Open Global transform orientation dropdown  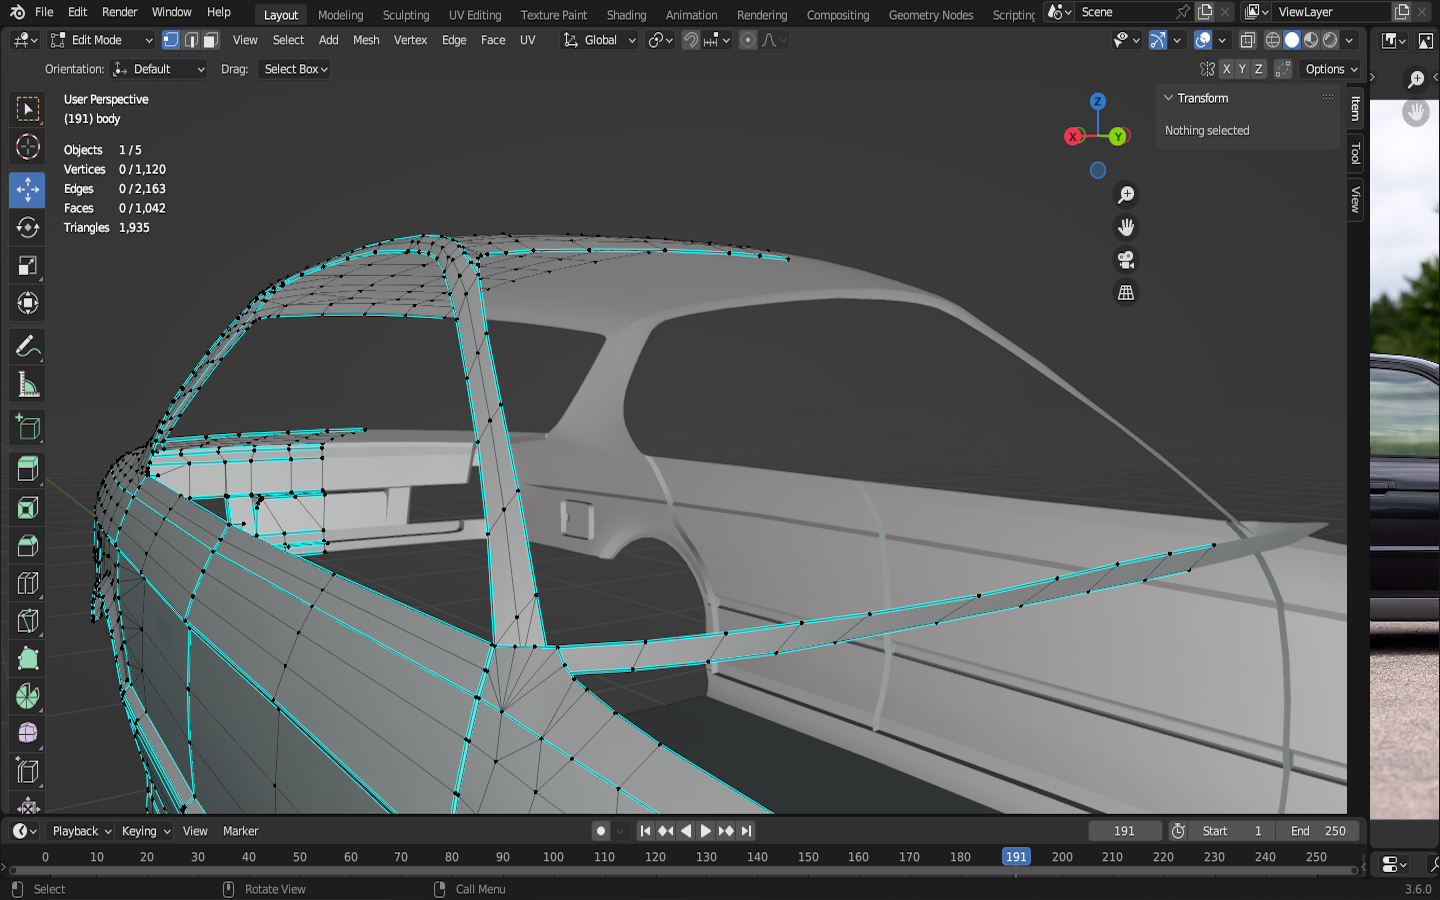[x=600, y=40]
